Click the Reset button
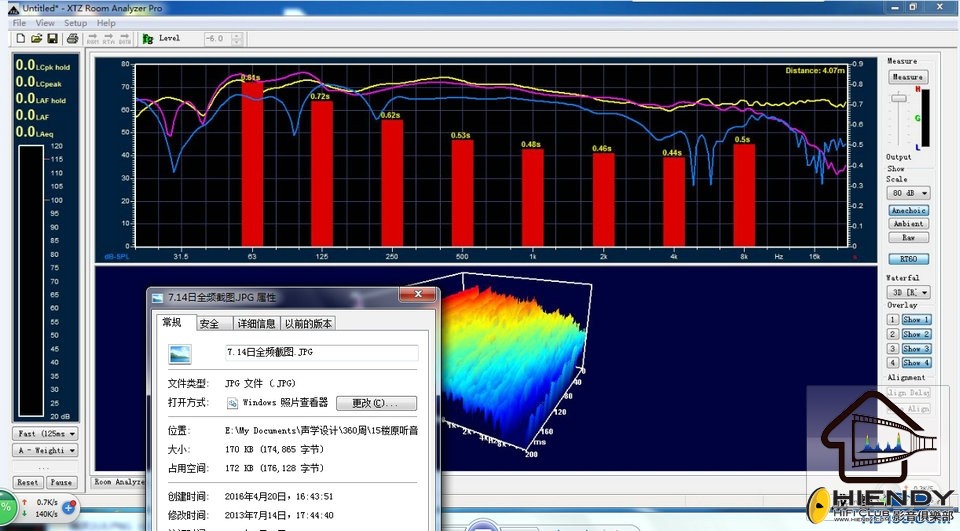Screen dimensions: 960x531 point(28,483)
